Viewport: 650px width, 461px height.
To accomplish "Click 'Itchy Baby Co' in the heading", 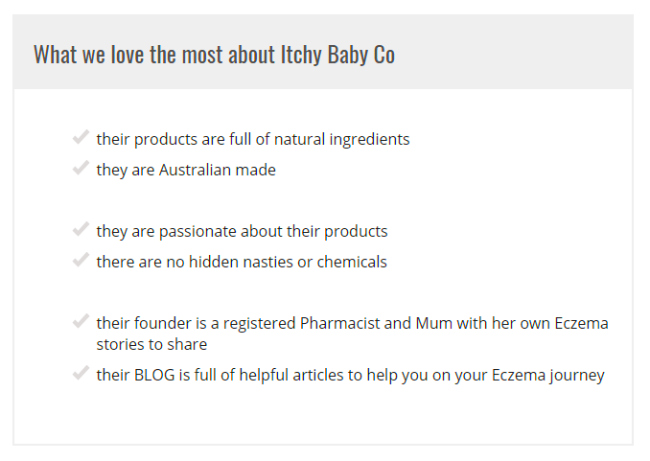I will (338, 54).
